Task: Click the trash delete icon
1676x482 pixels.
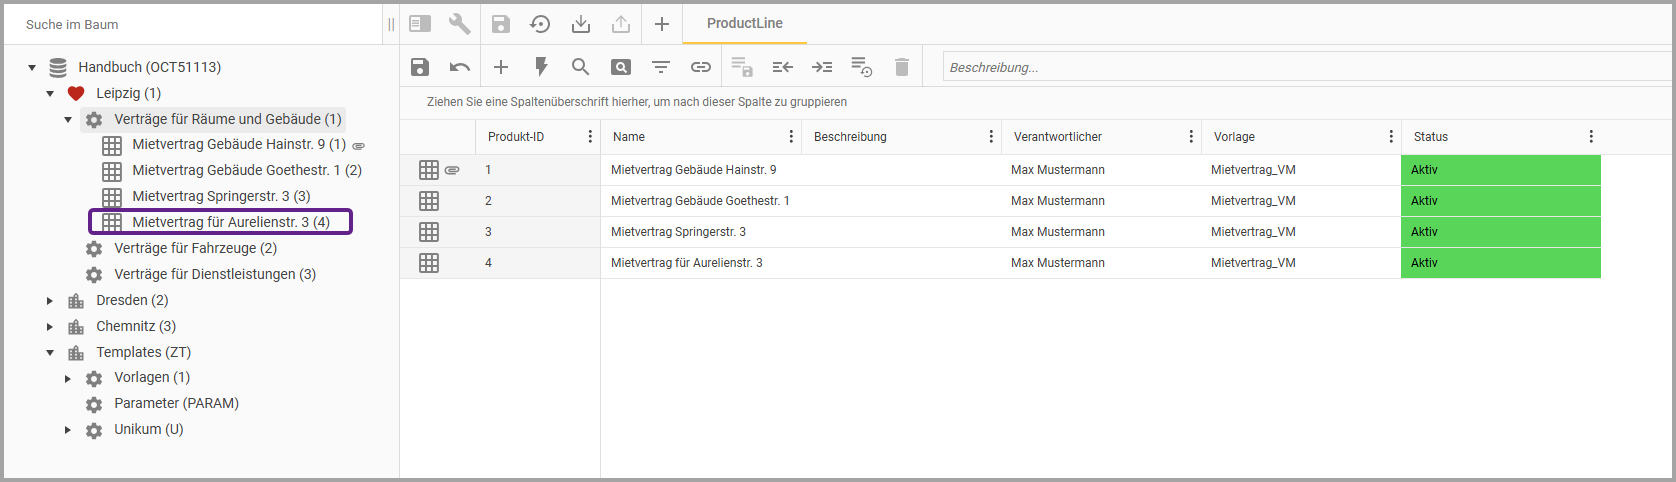Action: (902, 67)
